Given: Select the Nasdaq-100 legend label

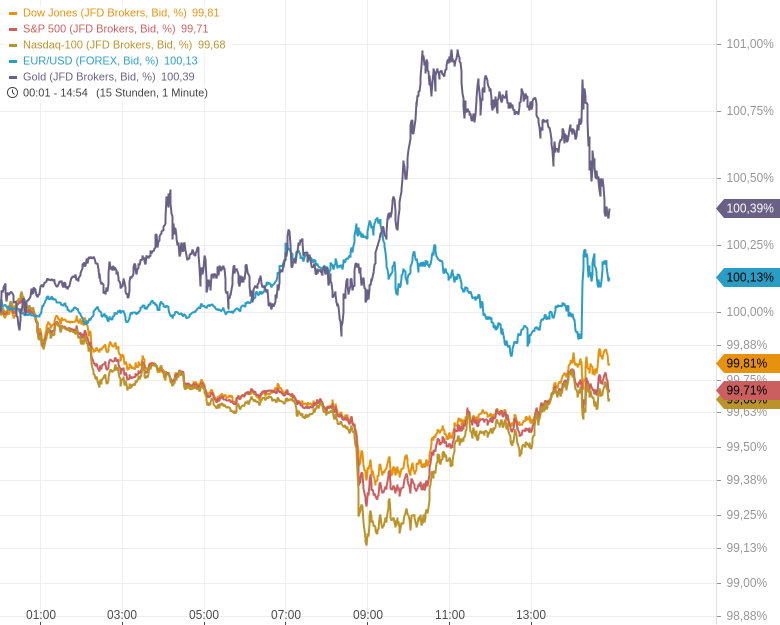Looking at the screenshot, I should tap(107, 45).
